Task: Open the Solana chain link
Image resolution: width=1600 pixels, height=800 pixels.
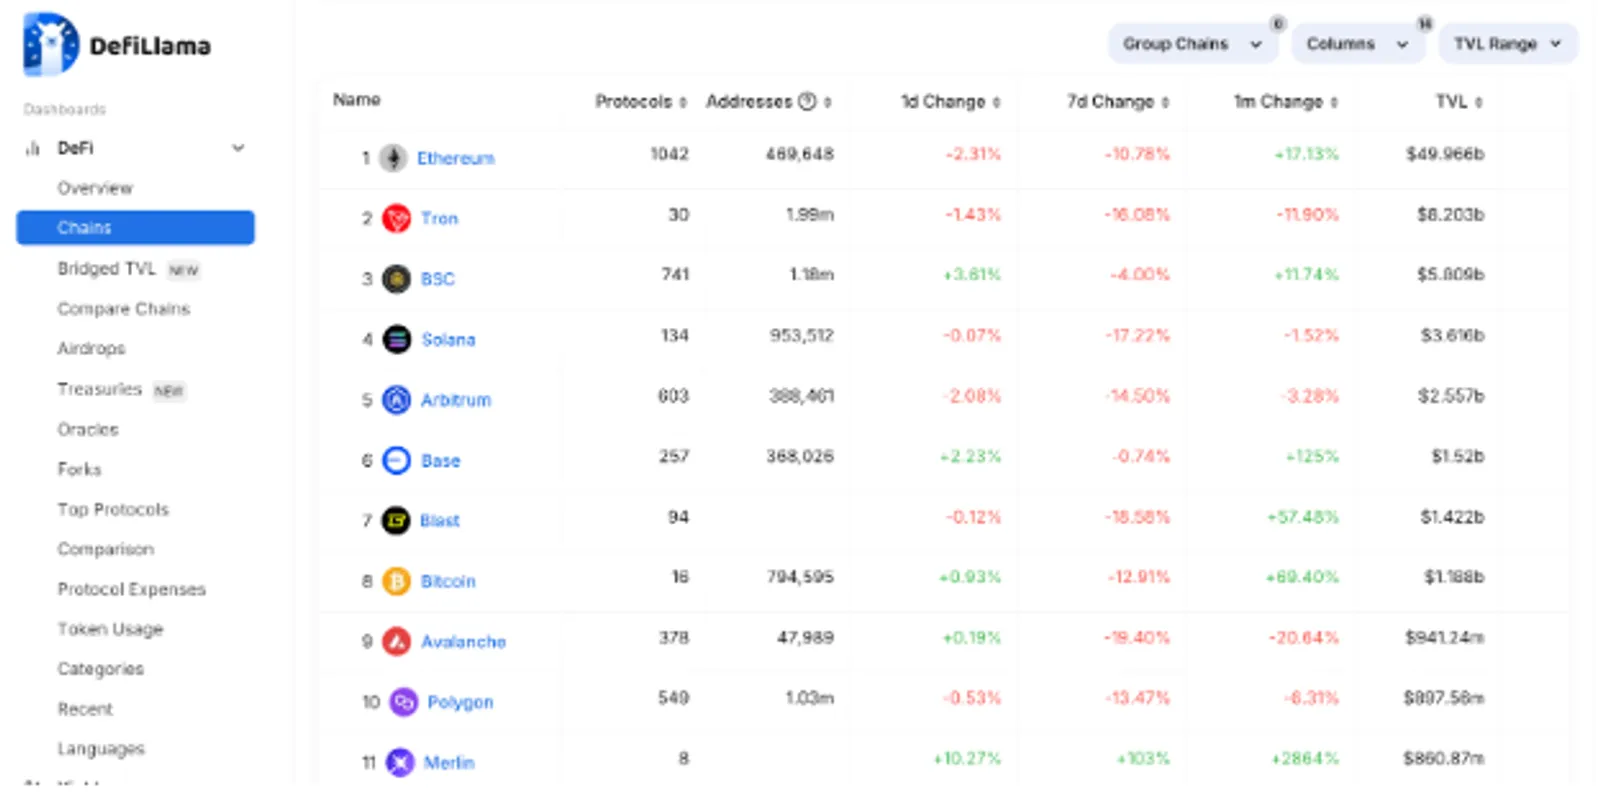Action: [x=448, y=340]
